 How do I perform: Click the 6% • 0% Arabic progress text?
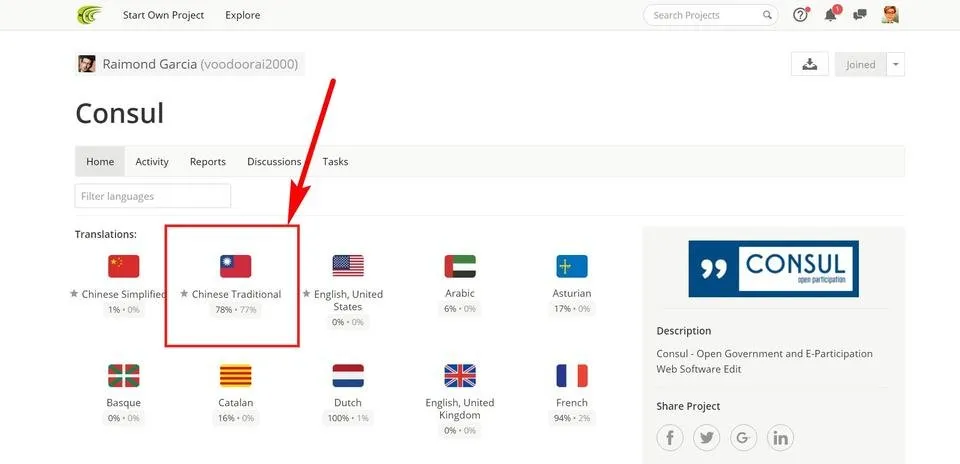[x=460, y=309]
